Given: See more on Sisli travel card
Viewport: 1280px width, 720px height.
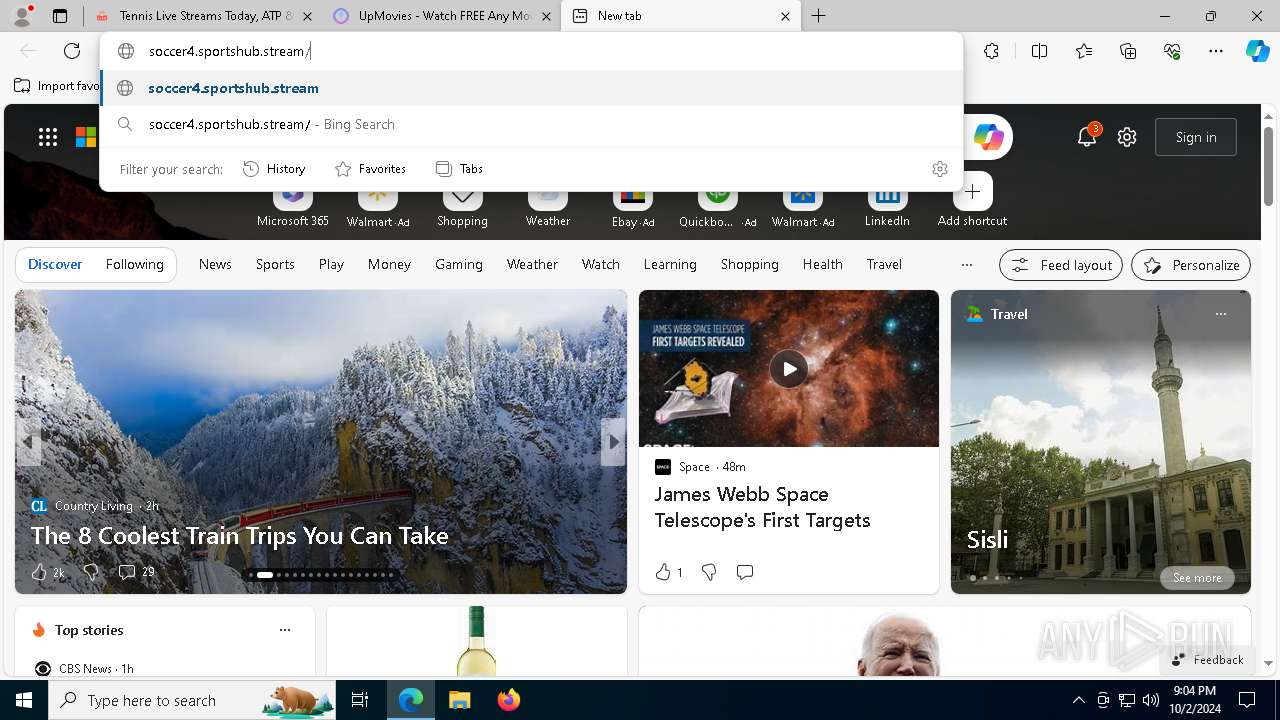Looking at the screenshot, I should pos(1197,578).
